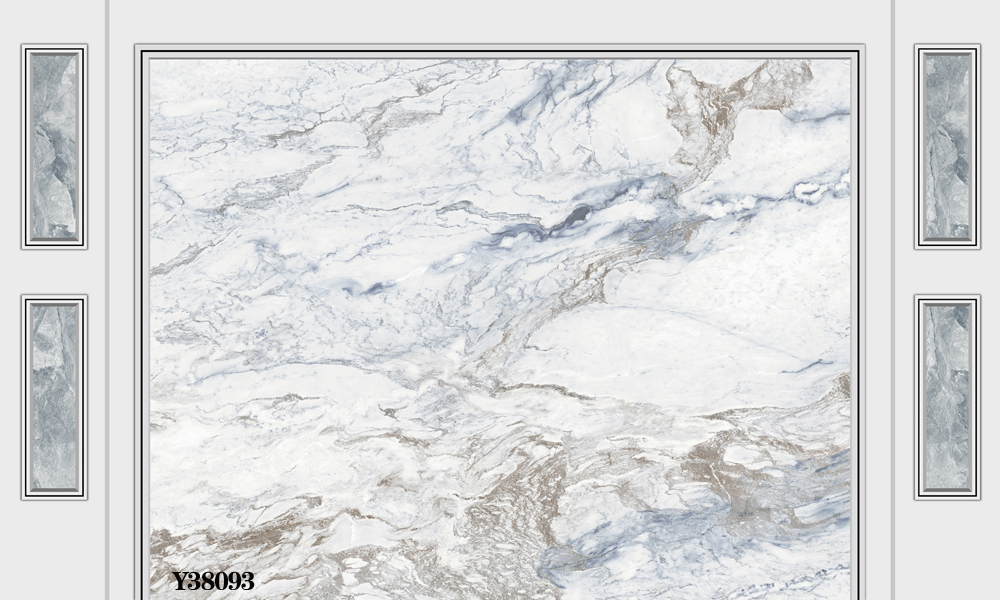Click the top edge of the black frame
Image resolution: width=1000 pixels, height=600 pixels.
coord(500,52)
